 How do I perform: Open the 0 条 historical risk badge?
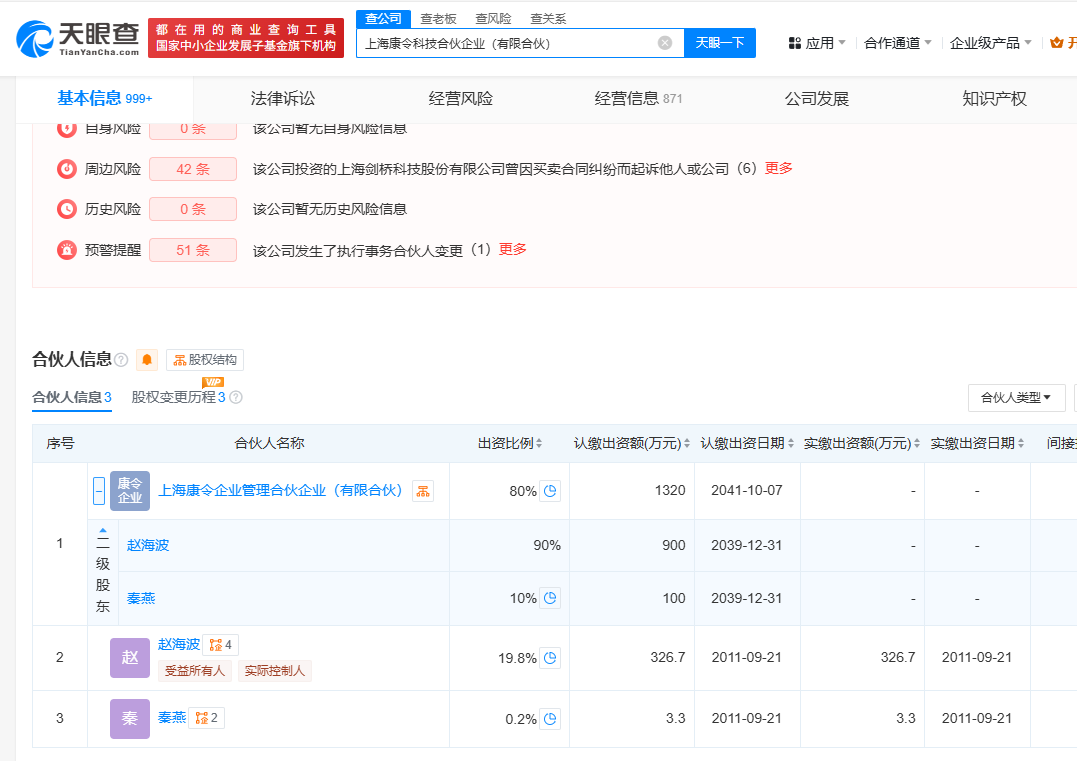coord(193,209)
